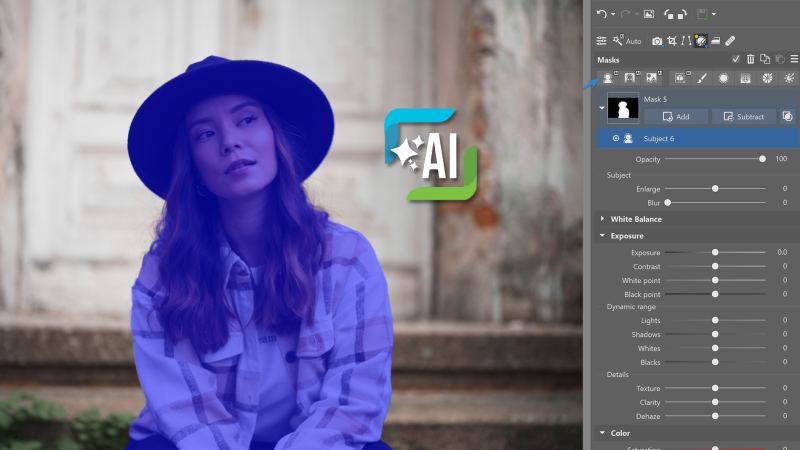Screen dimensions: 800x450
Task: Click the Exposure slider handle
Action: [x=715, y=252]
